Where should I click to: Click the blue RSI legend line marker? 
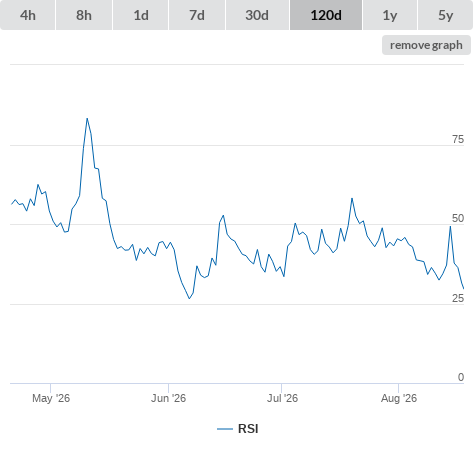coord(225,429)
